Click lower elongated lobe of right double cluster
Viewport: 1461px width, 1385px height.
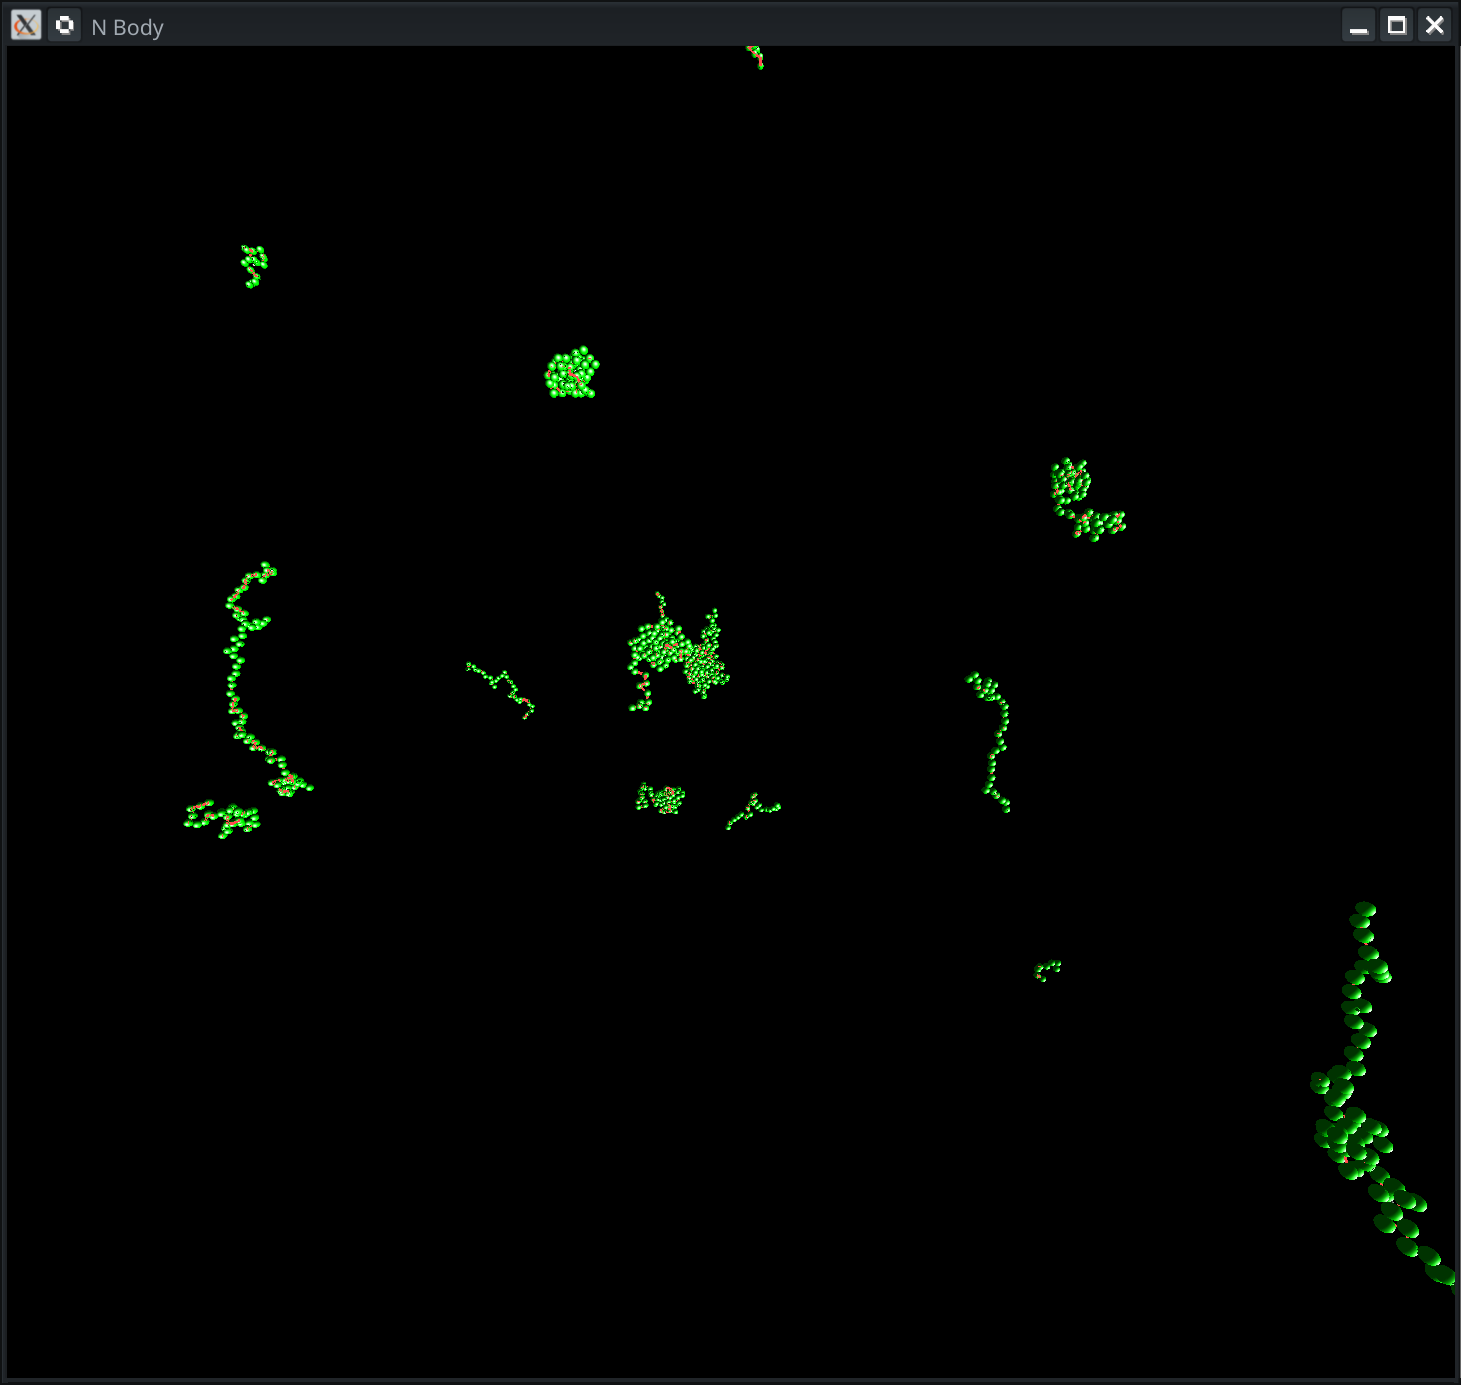(1099, 523)
